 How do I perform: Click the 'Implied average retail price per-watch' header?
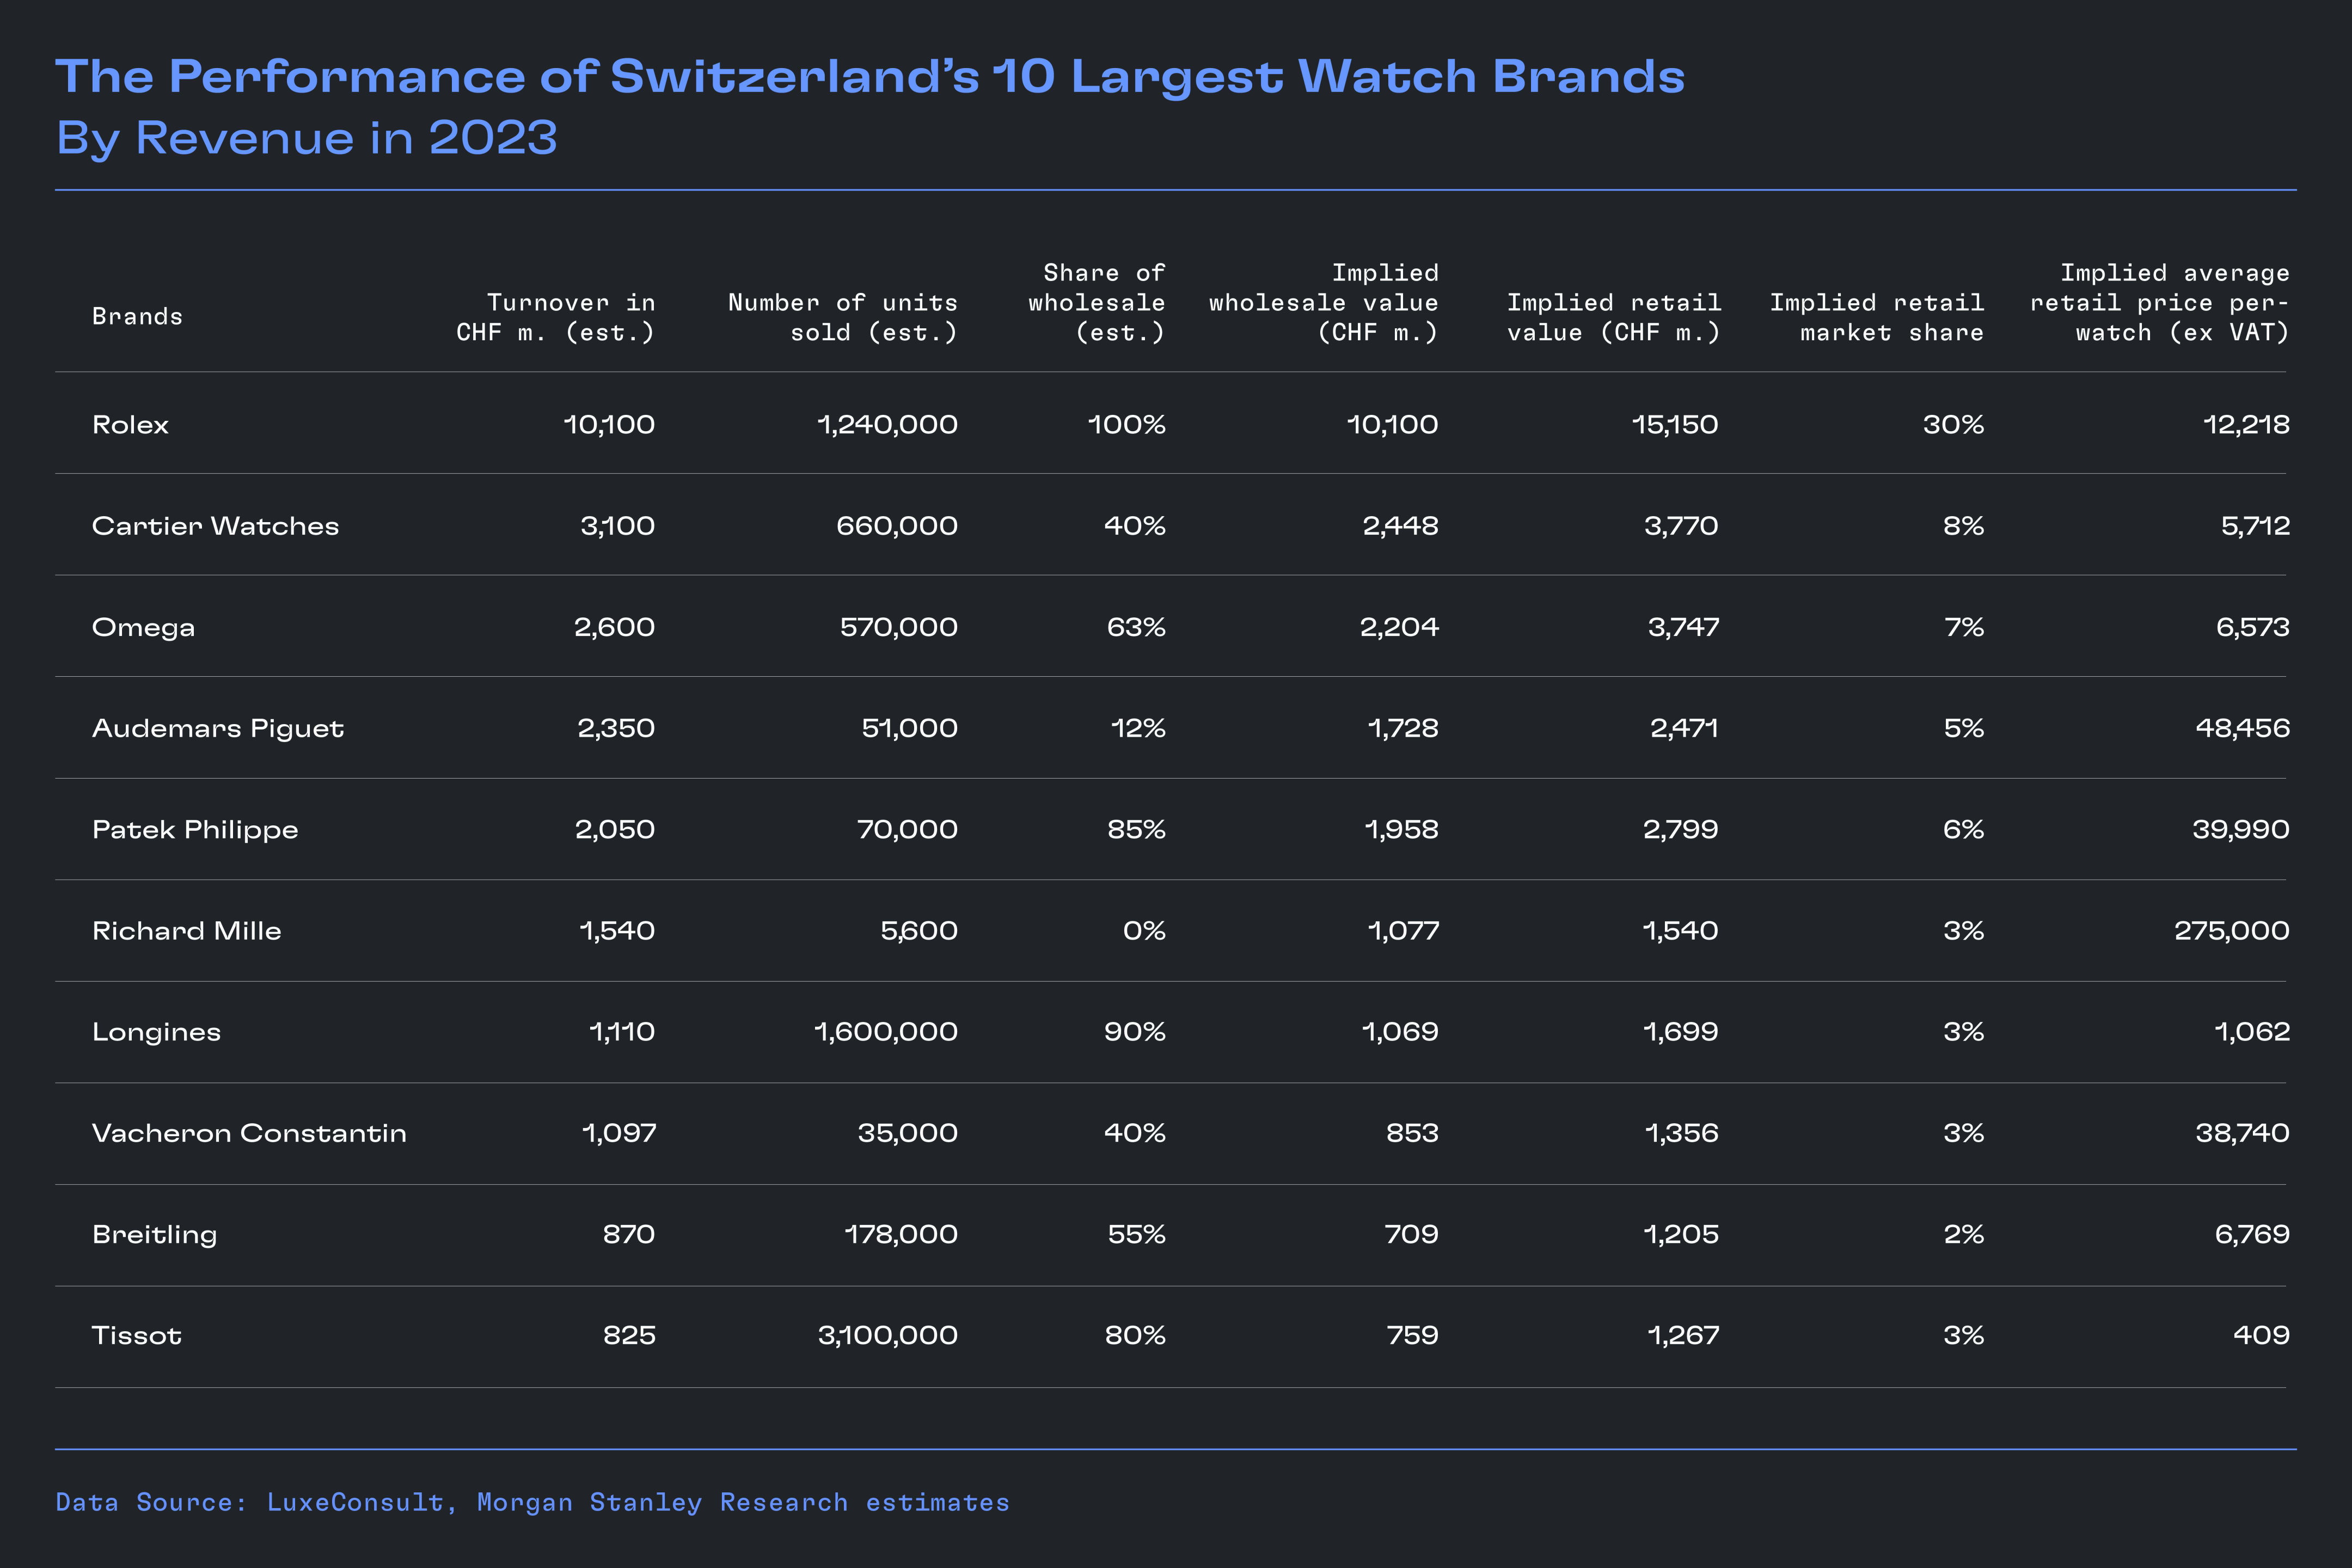pos(2160,303)
